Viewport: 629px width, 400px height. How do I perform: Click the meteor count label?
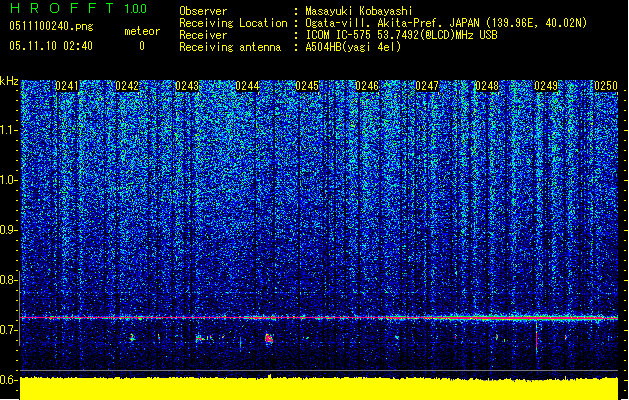[x=142, y=31]
